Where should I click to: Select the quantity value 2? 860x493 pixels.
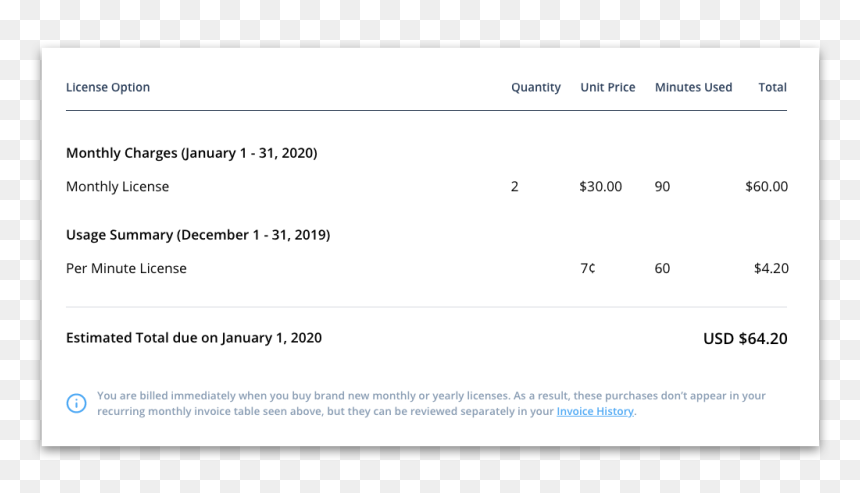coord(514,186)
